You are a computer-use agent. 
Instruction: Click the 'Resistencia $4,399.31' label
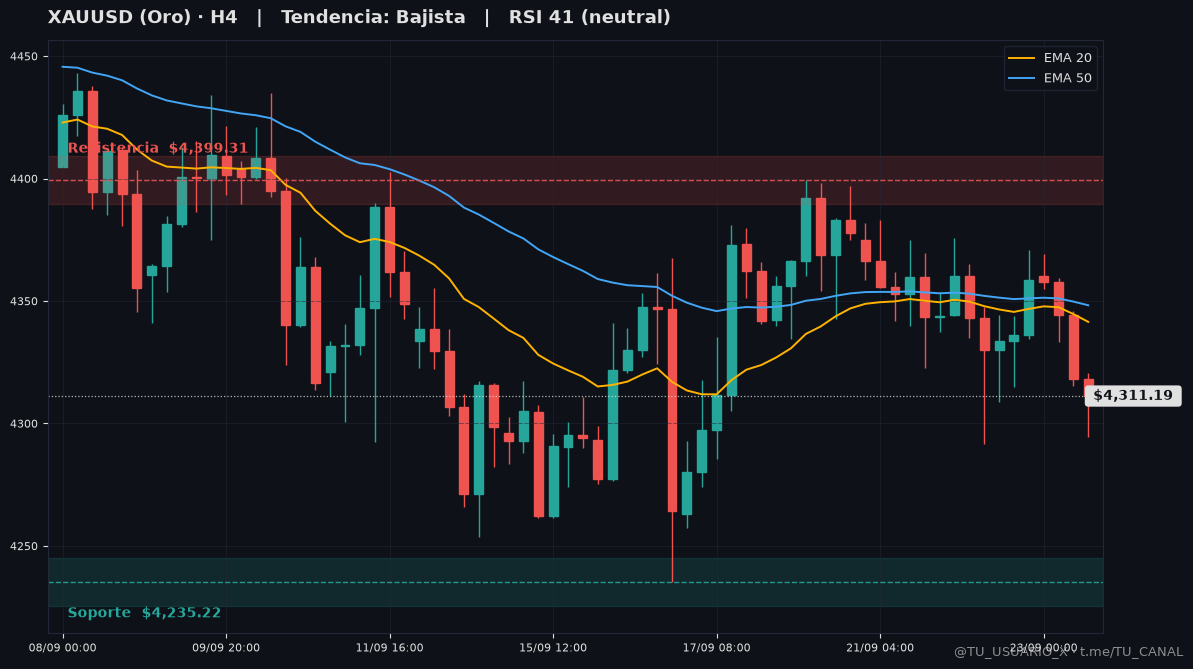pyautogui.click(x=157, y=148)
